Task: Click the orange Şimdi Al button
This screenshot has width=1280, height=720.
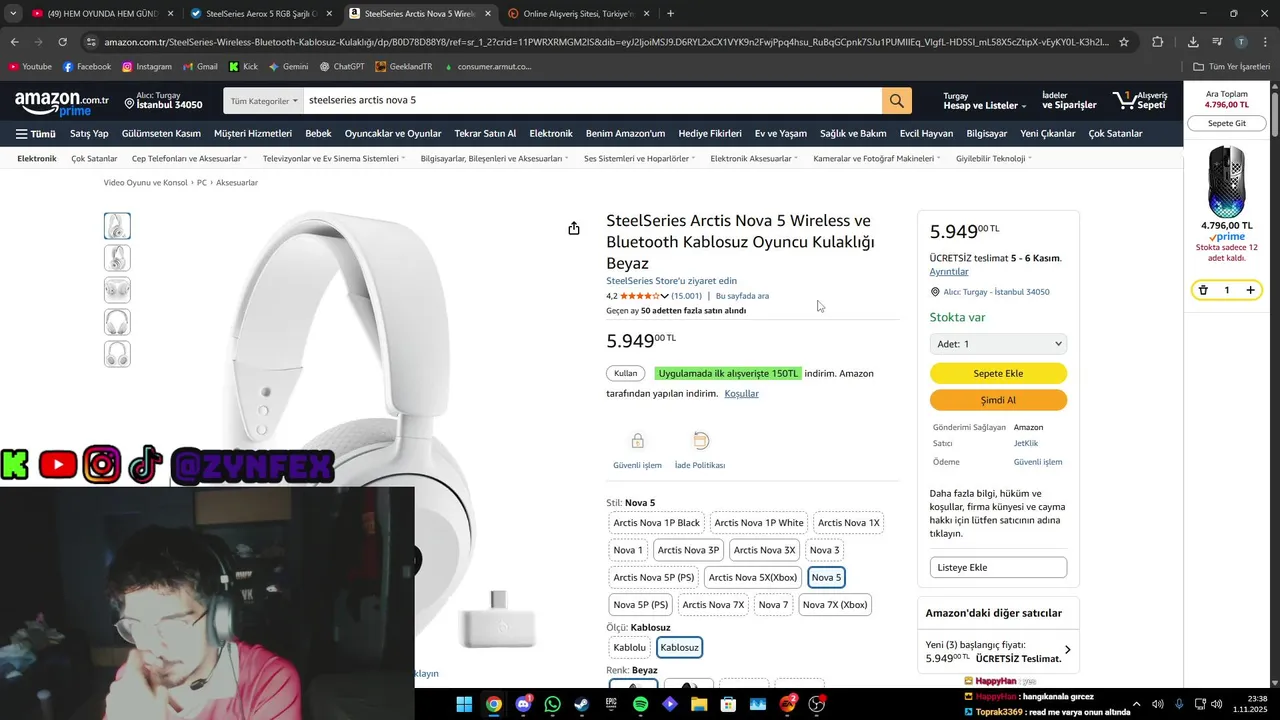Action: point(998,400)
